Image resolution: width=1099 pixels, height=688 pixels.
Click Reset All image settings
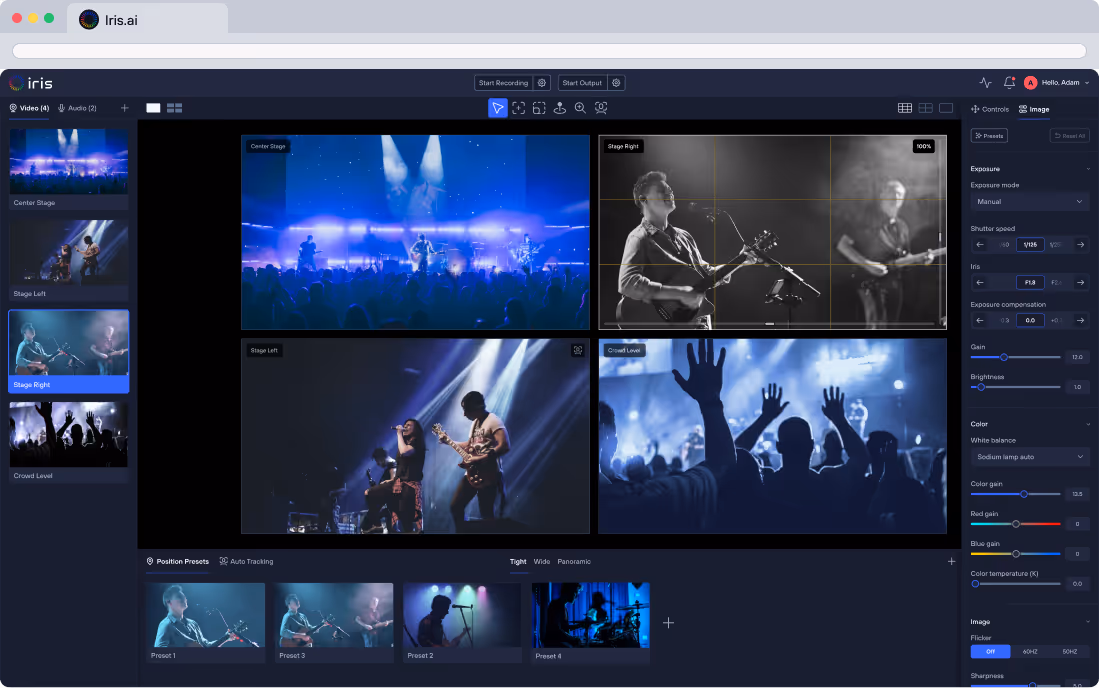tap(1070, 136)
